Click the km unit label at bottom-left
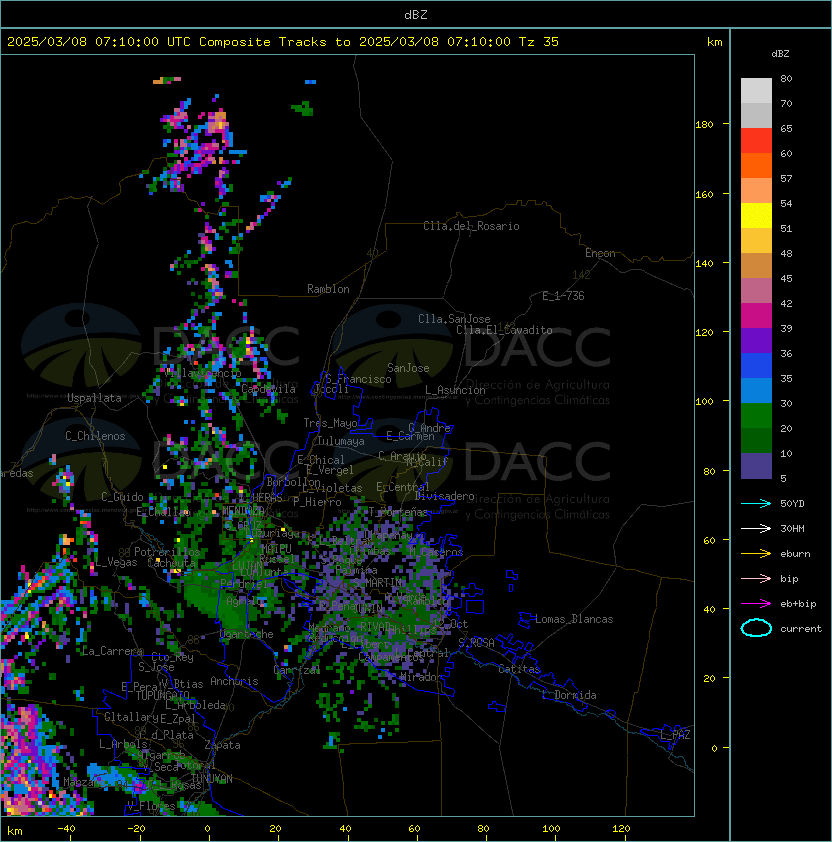Image resolution: width=832 pixels, height=842 pixels. point(15,831)
